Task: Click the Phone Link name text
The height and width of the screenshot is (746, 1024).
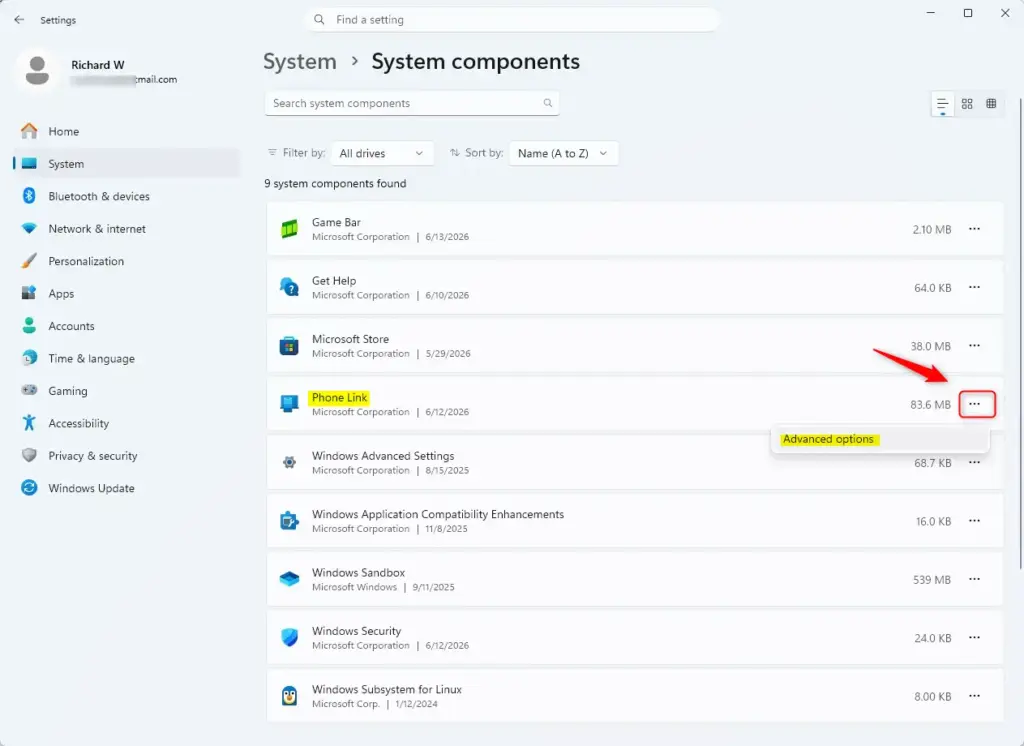Action: pyautogui.click(x=339, y=397)
